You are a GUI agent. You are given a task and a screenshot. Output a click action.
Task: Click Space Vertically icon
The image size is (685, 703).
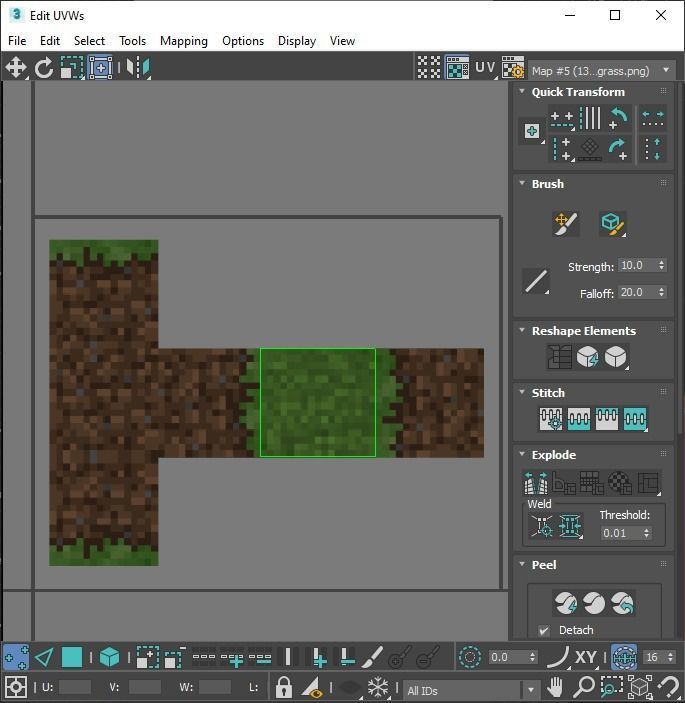[x=653, y=148]
